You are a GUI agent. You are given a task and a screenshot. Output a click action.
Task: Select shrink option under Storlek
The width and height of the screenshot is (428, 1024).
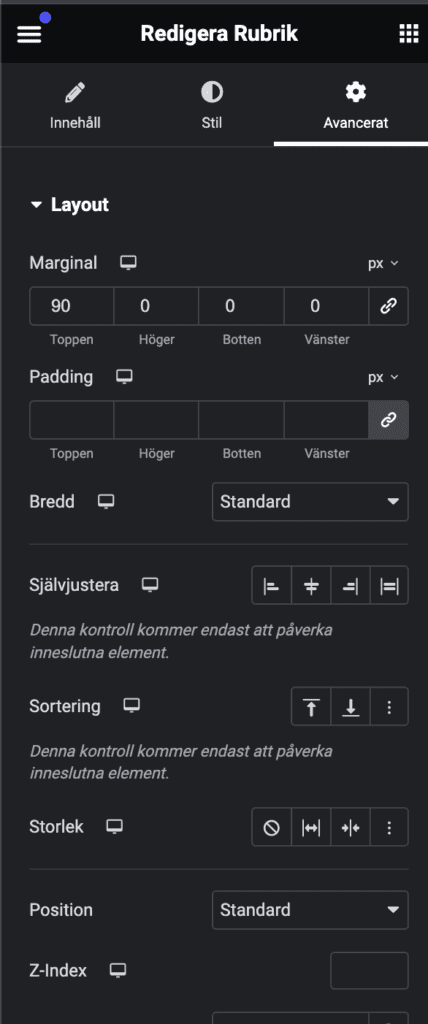click(350, 827)
